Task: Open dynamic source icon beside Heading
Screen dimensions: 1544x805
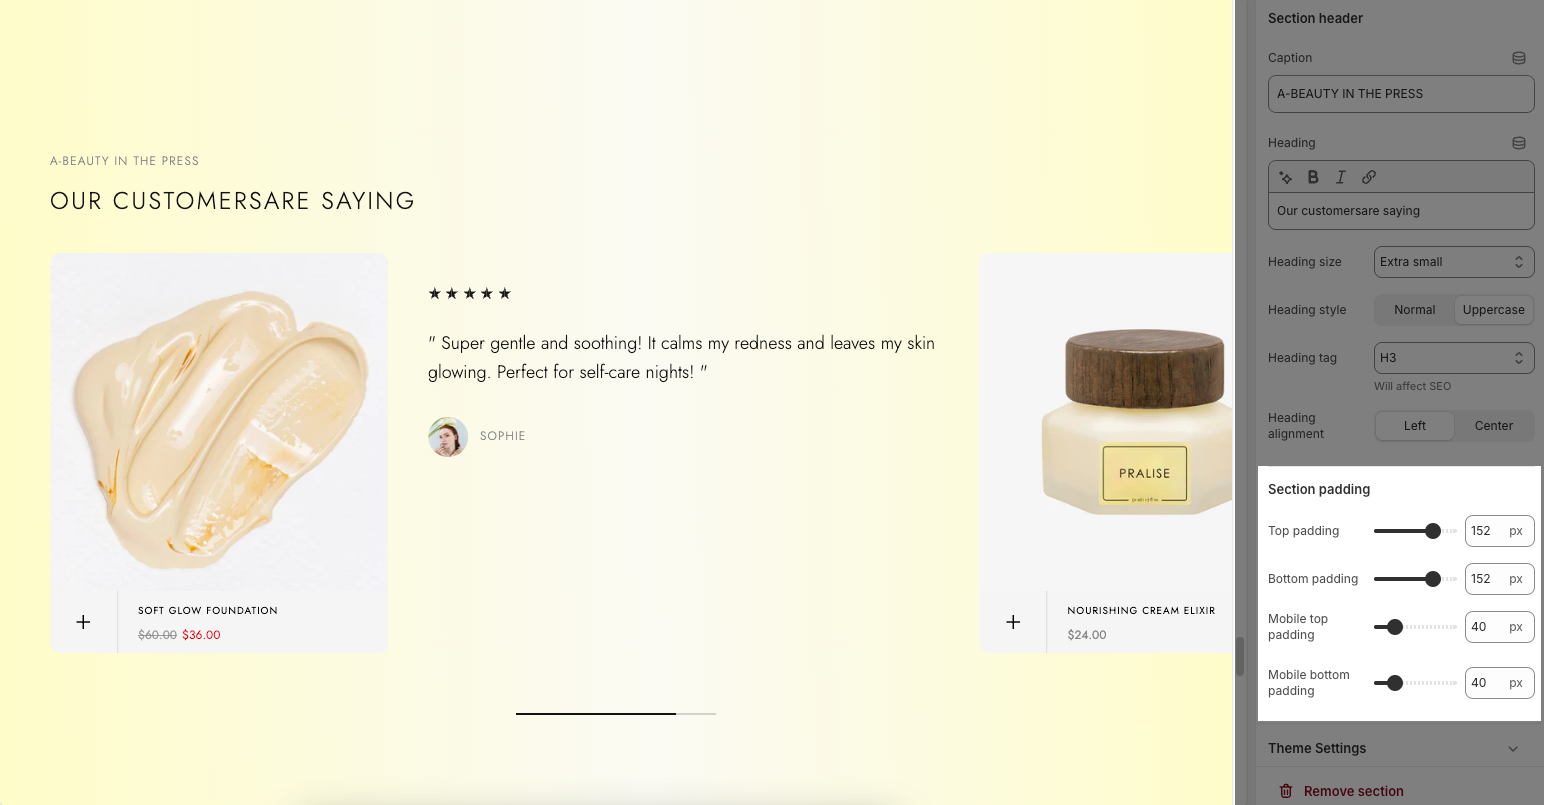Action: 1519,143
